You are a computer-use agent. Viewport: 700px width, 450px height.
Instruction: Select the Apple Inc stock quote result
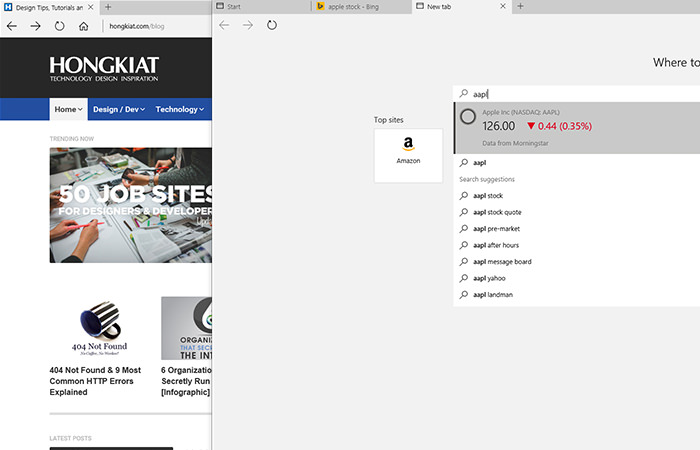(x=577, y=128)
